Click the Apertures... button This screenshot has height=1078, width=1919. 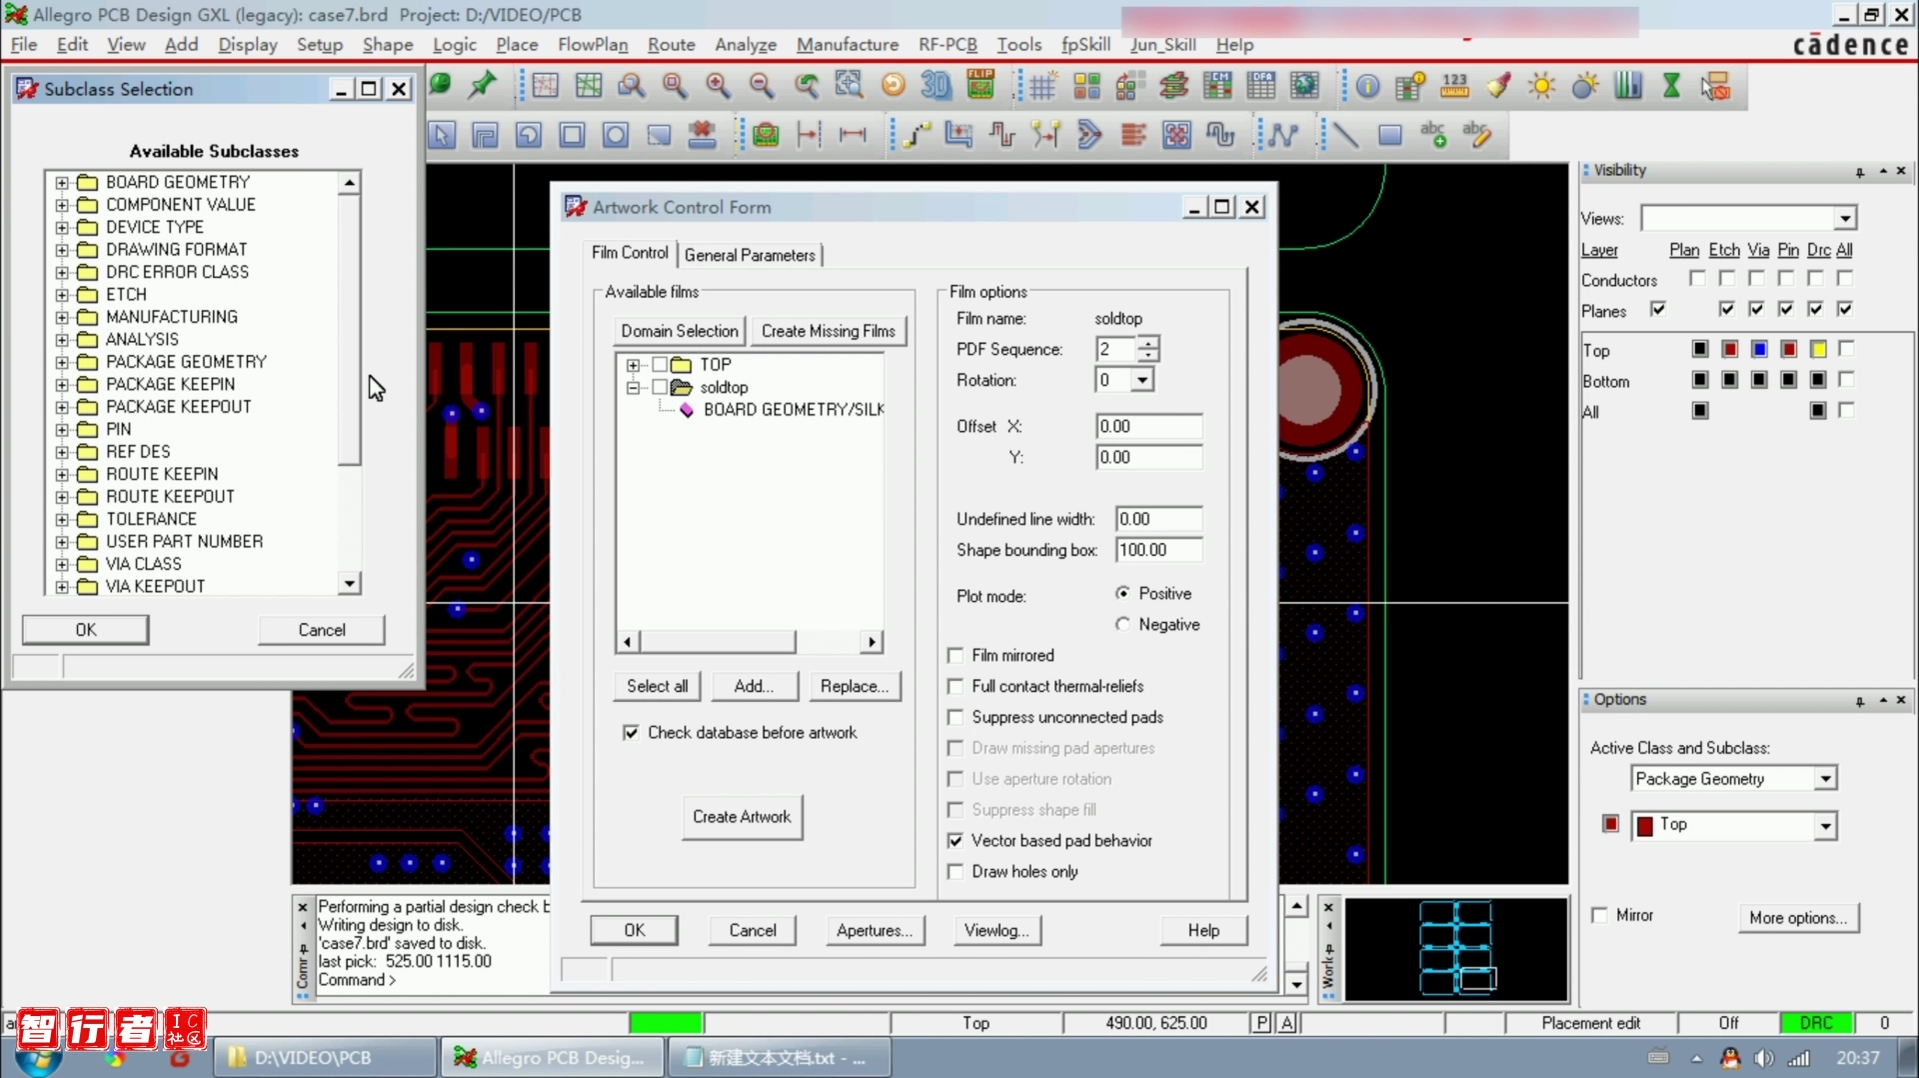click(874, 930)
